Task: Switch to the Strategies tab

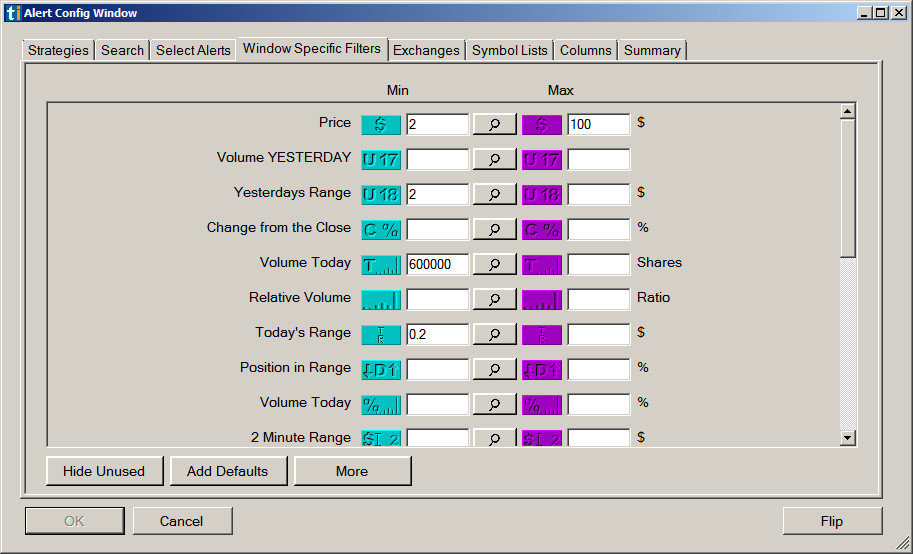Action: click(x=58, y=50)
